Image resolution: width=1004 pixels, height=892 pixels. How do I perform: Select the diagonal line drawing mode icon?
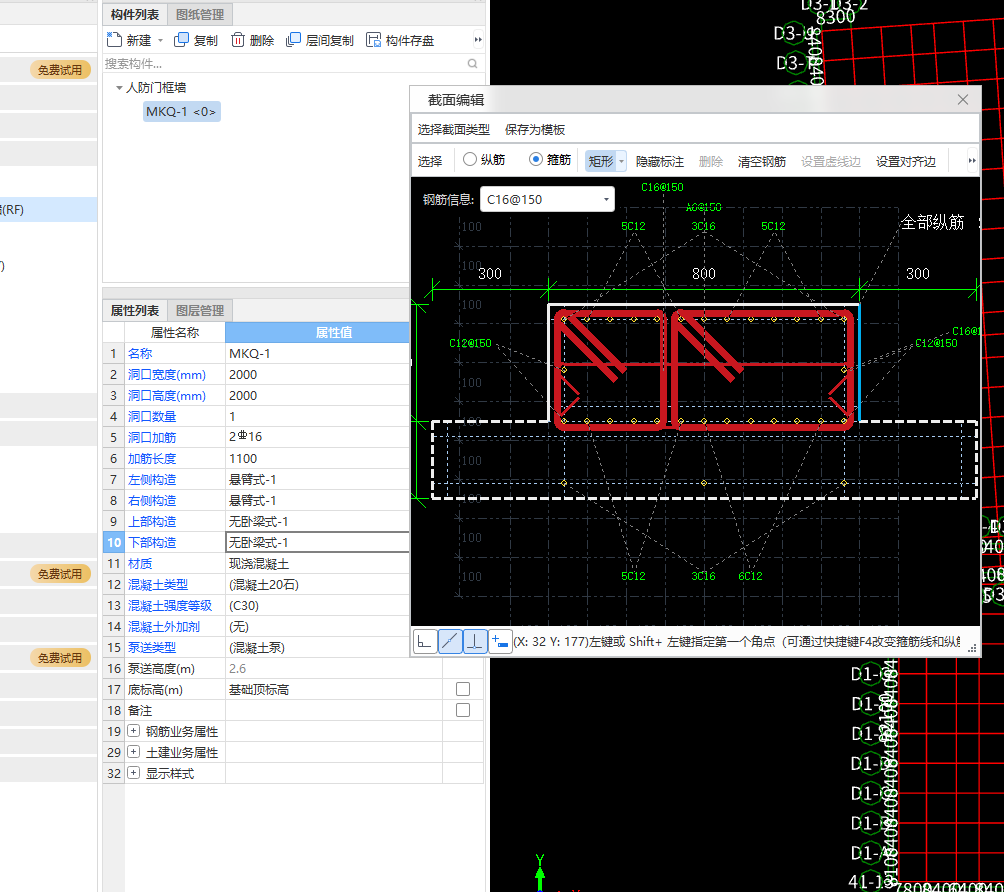[x=450, y=641]
